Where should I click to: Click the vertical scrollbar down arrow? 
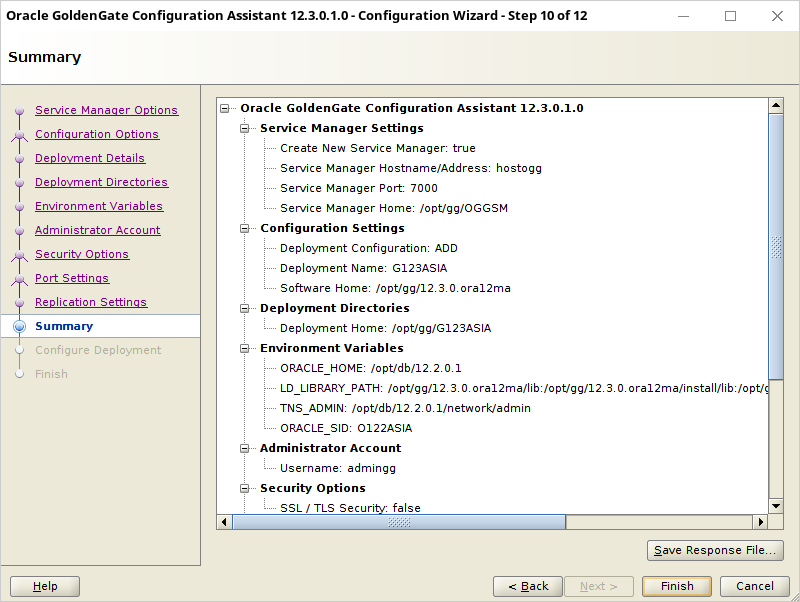pyautogui.click(x=776, y=506)
